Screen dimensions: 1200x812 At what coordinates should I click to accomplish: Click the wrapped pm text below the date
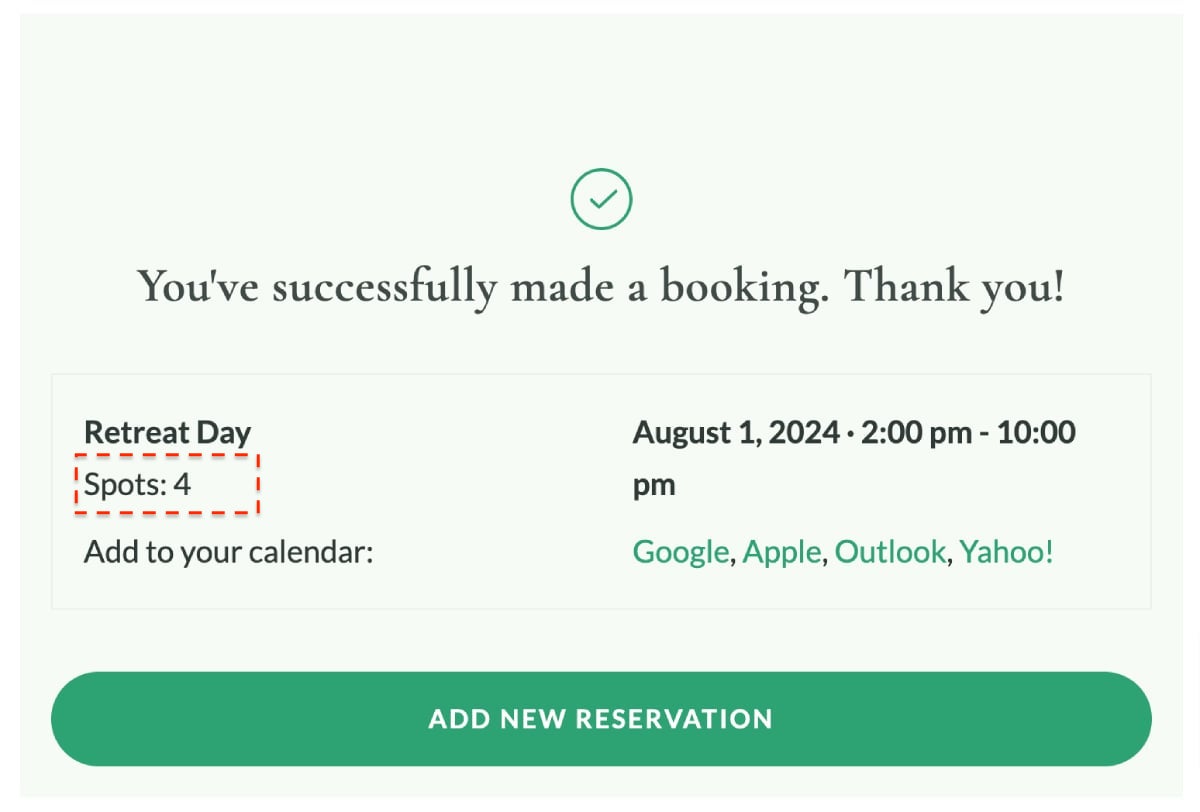point(655,487)
